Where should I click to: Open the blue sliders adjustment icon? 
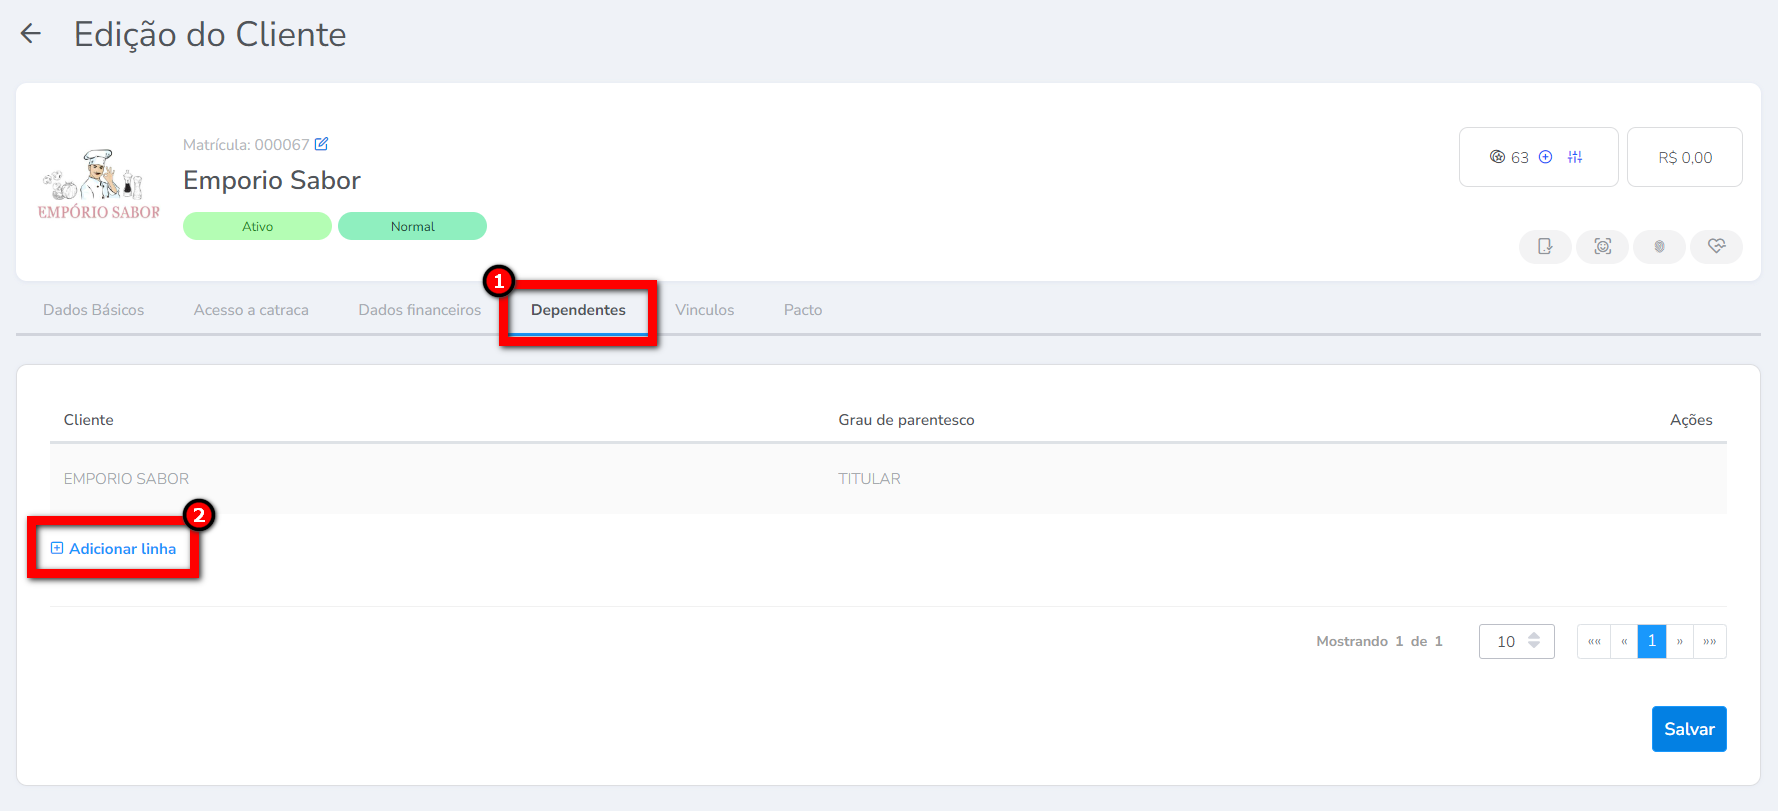1575,157
